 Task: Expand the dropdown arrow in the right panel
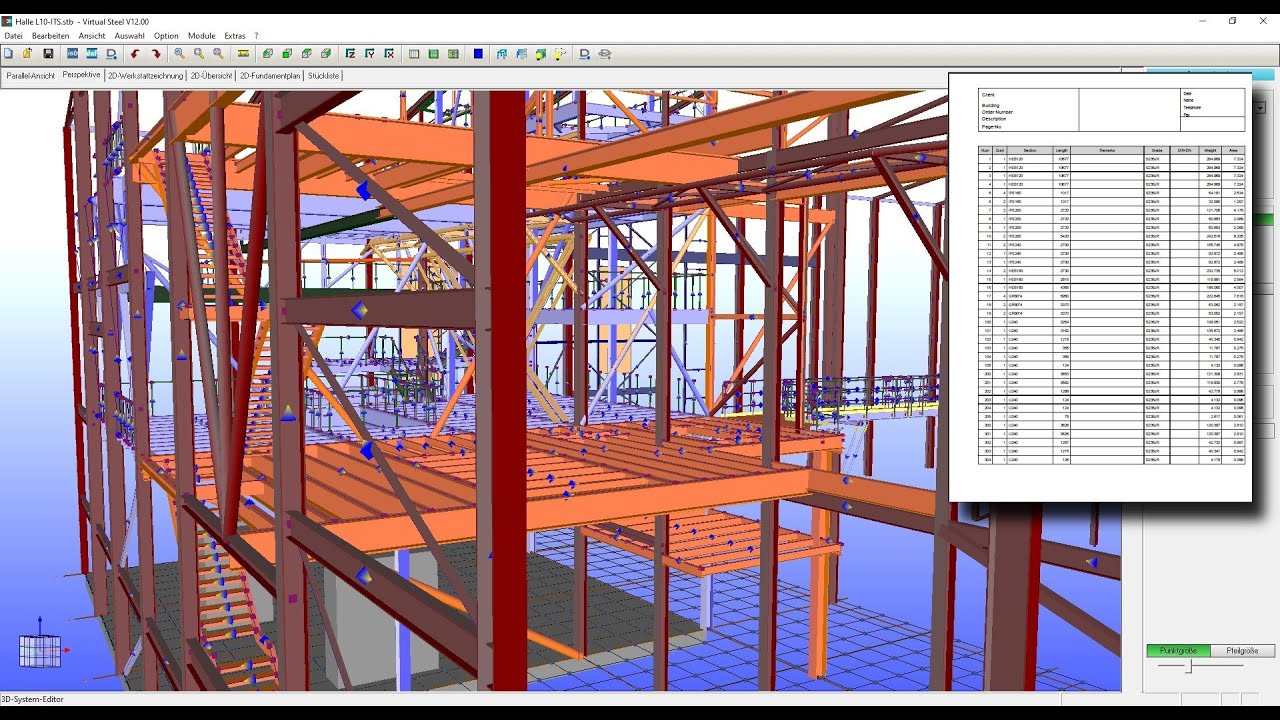click(1259, 107)
